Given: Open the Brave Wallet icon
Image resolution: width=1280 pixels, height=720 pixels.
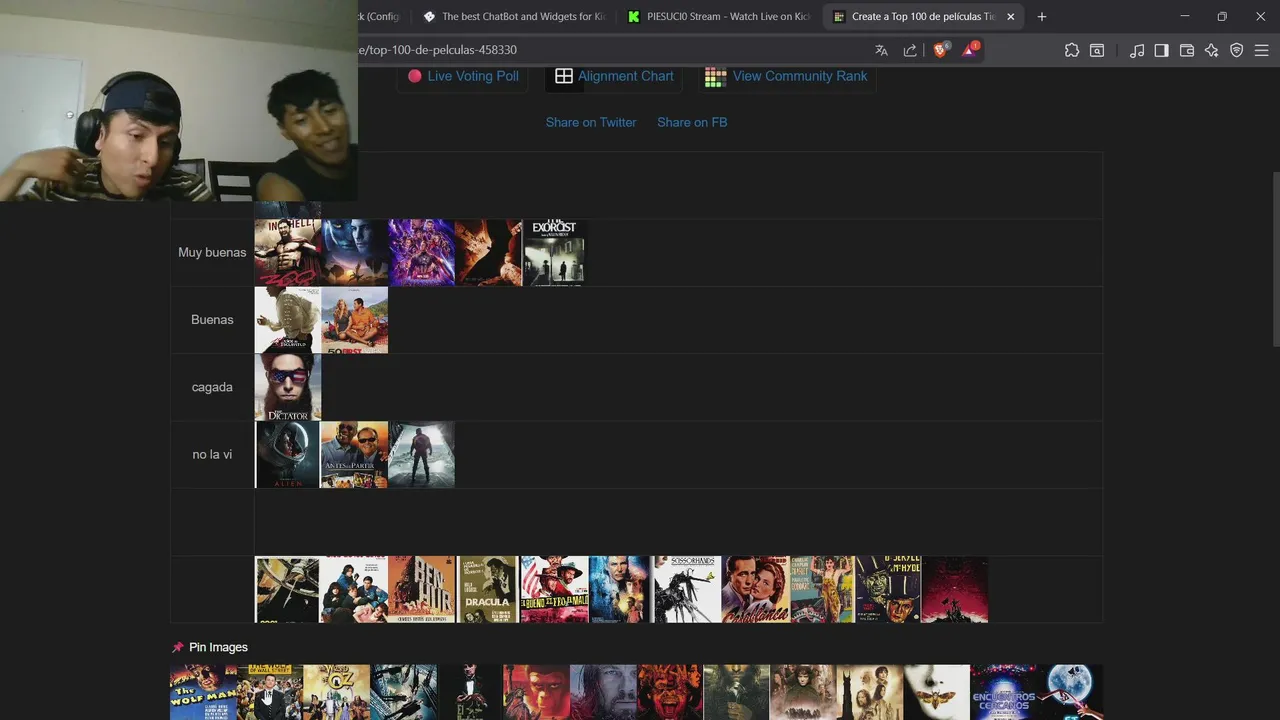Looking at the screenshot, I should [x=1187, y=50].
